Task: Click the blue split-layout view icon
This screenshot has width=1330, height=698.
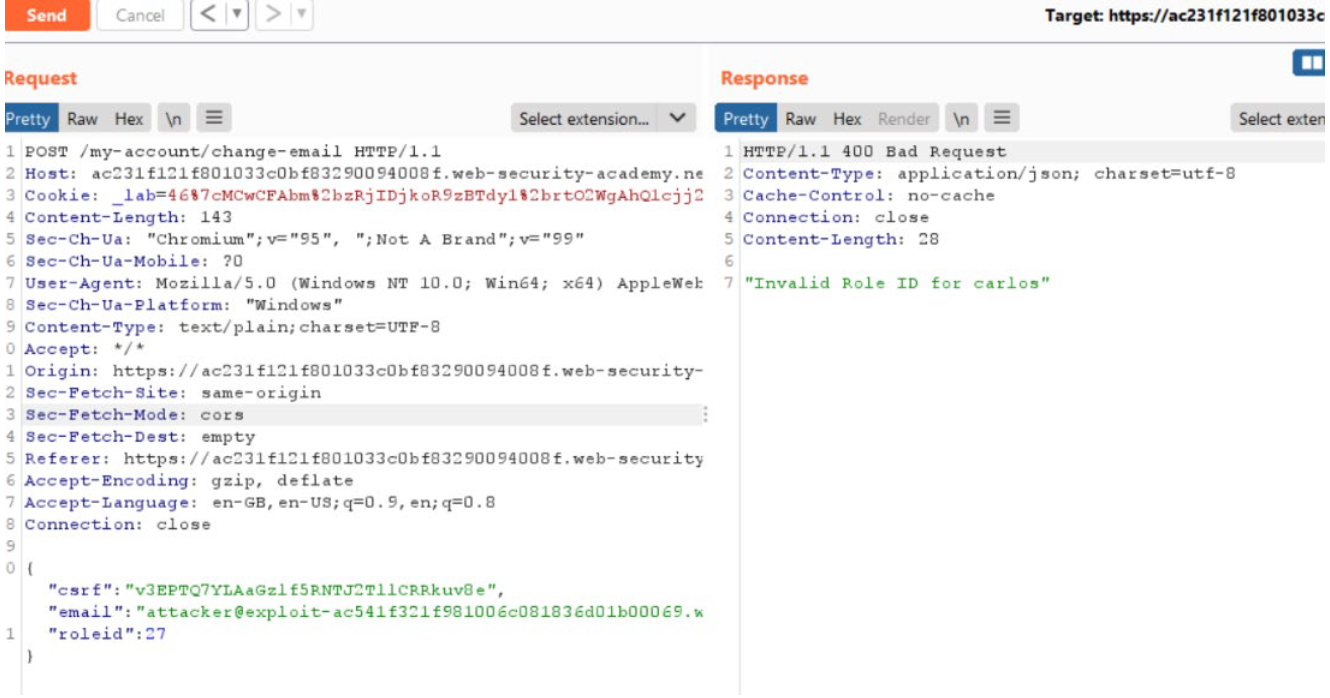Action: 1310,64
